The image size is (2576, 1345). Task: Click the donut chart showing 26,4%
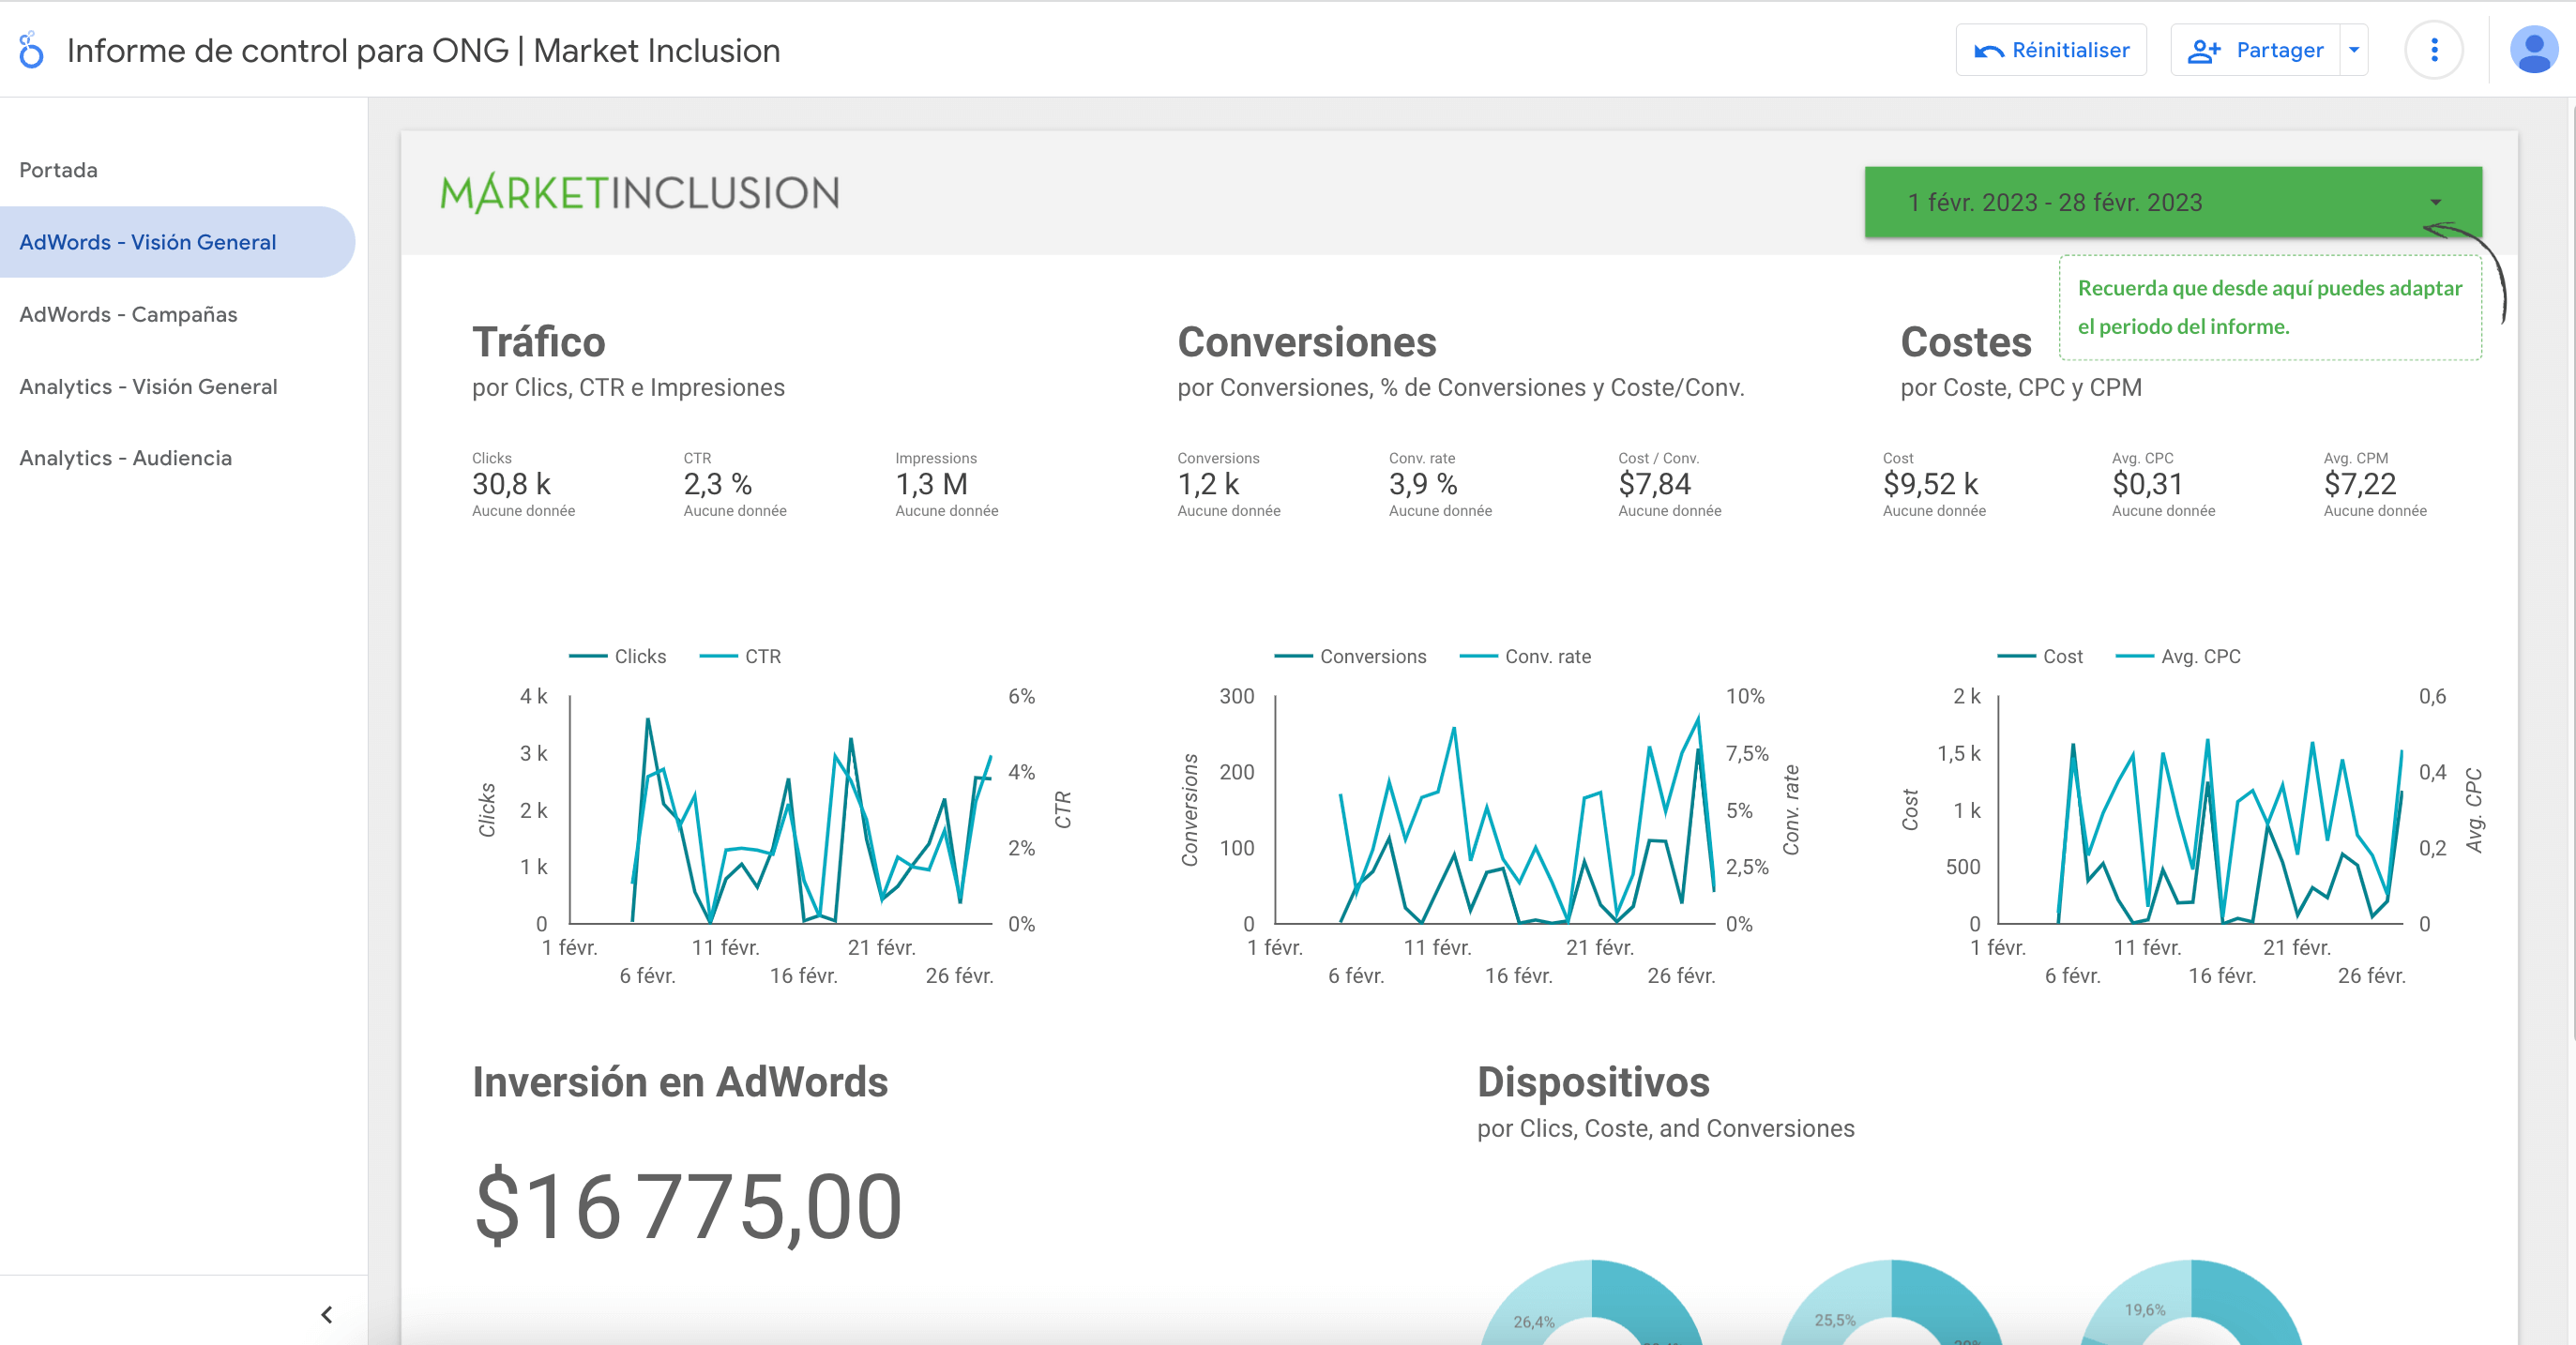point(1591,1303)
